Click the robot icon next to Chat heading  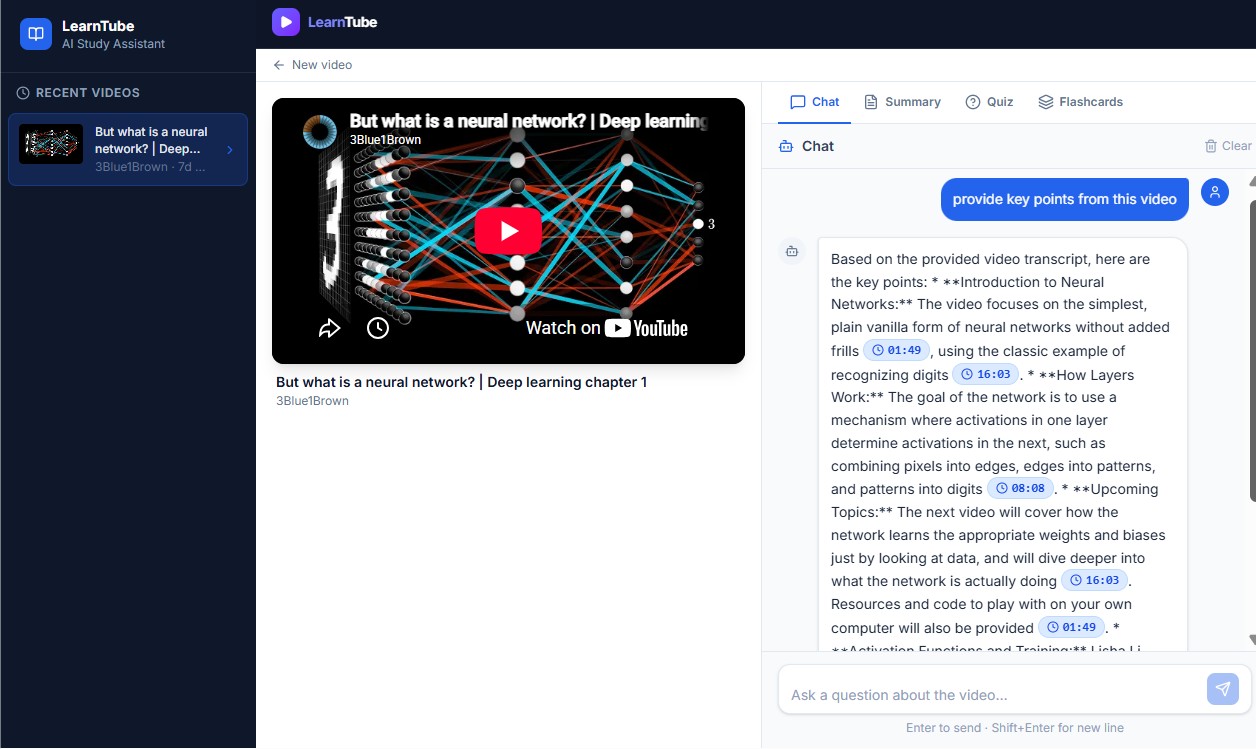click(x=785, y=146)
